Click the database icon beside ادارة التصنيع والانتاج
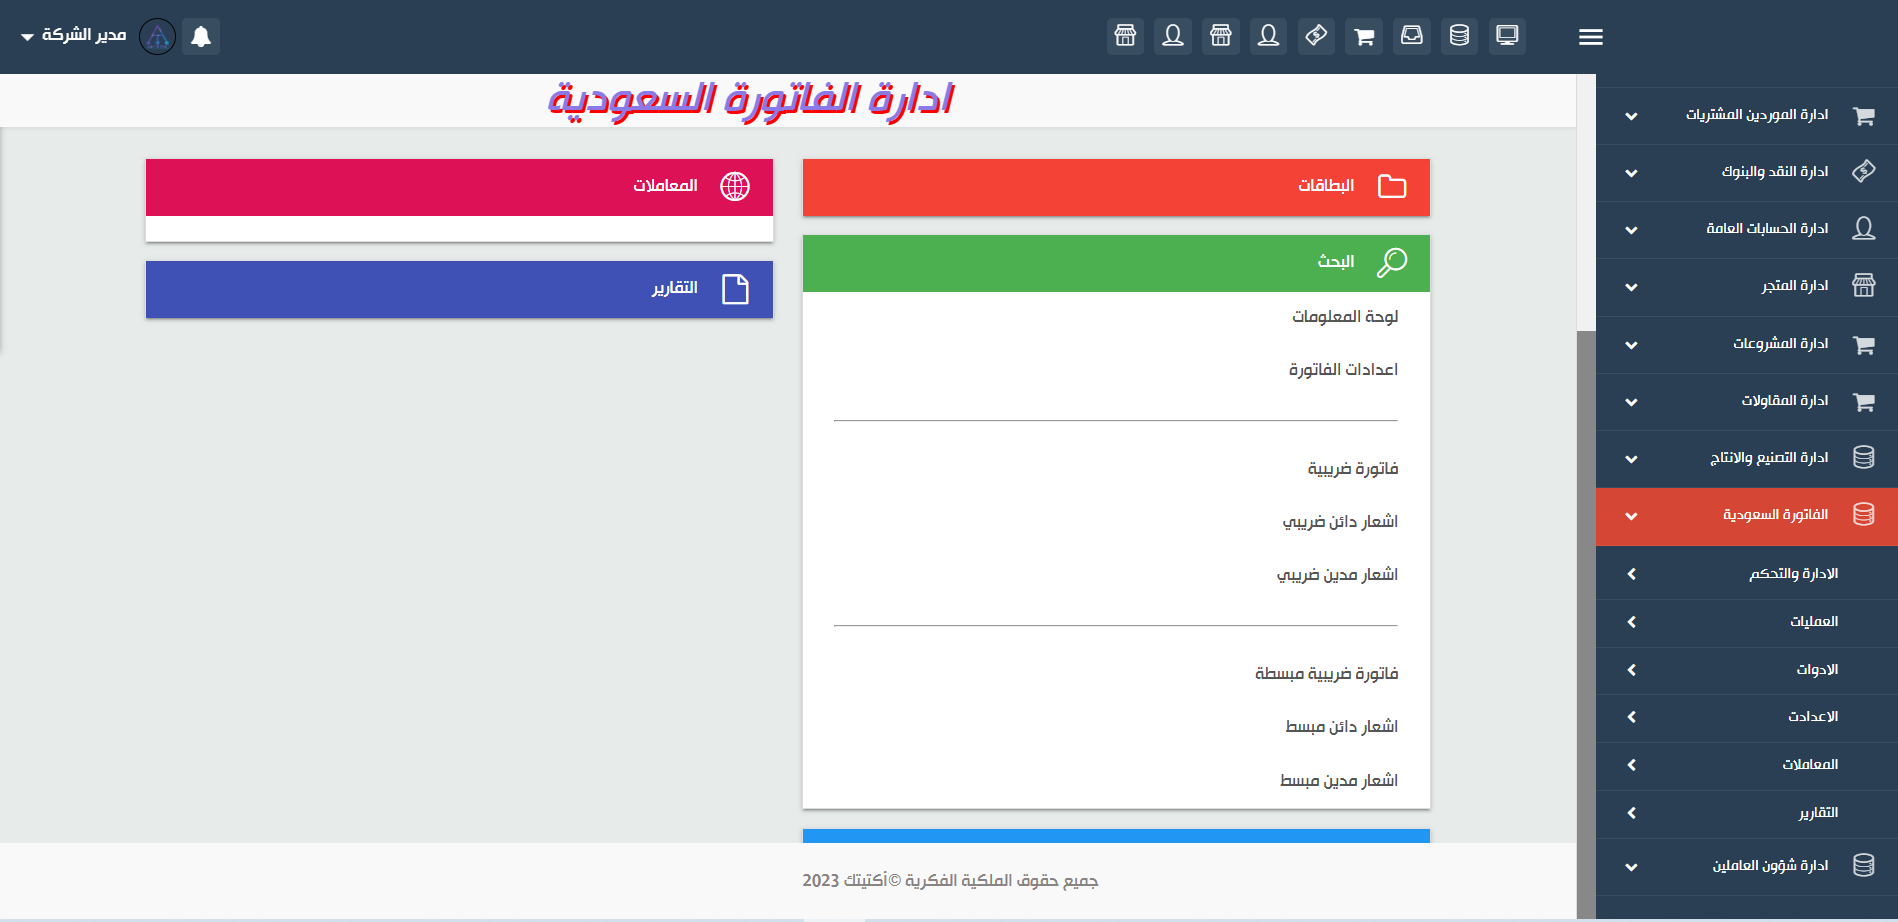The image size is (1898, 922). [1864, 457]
